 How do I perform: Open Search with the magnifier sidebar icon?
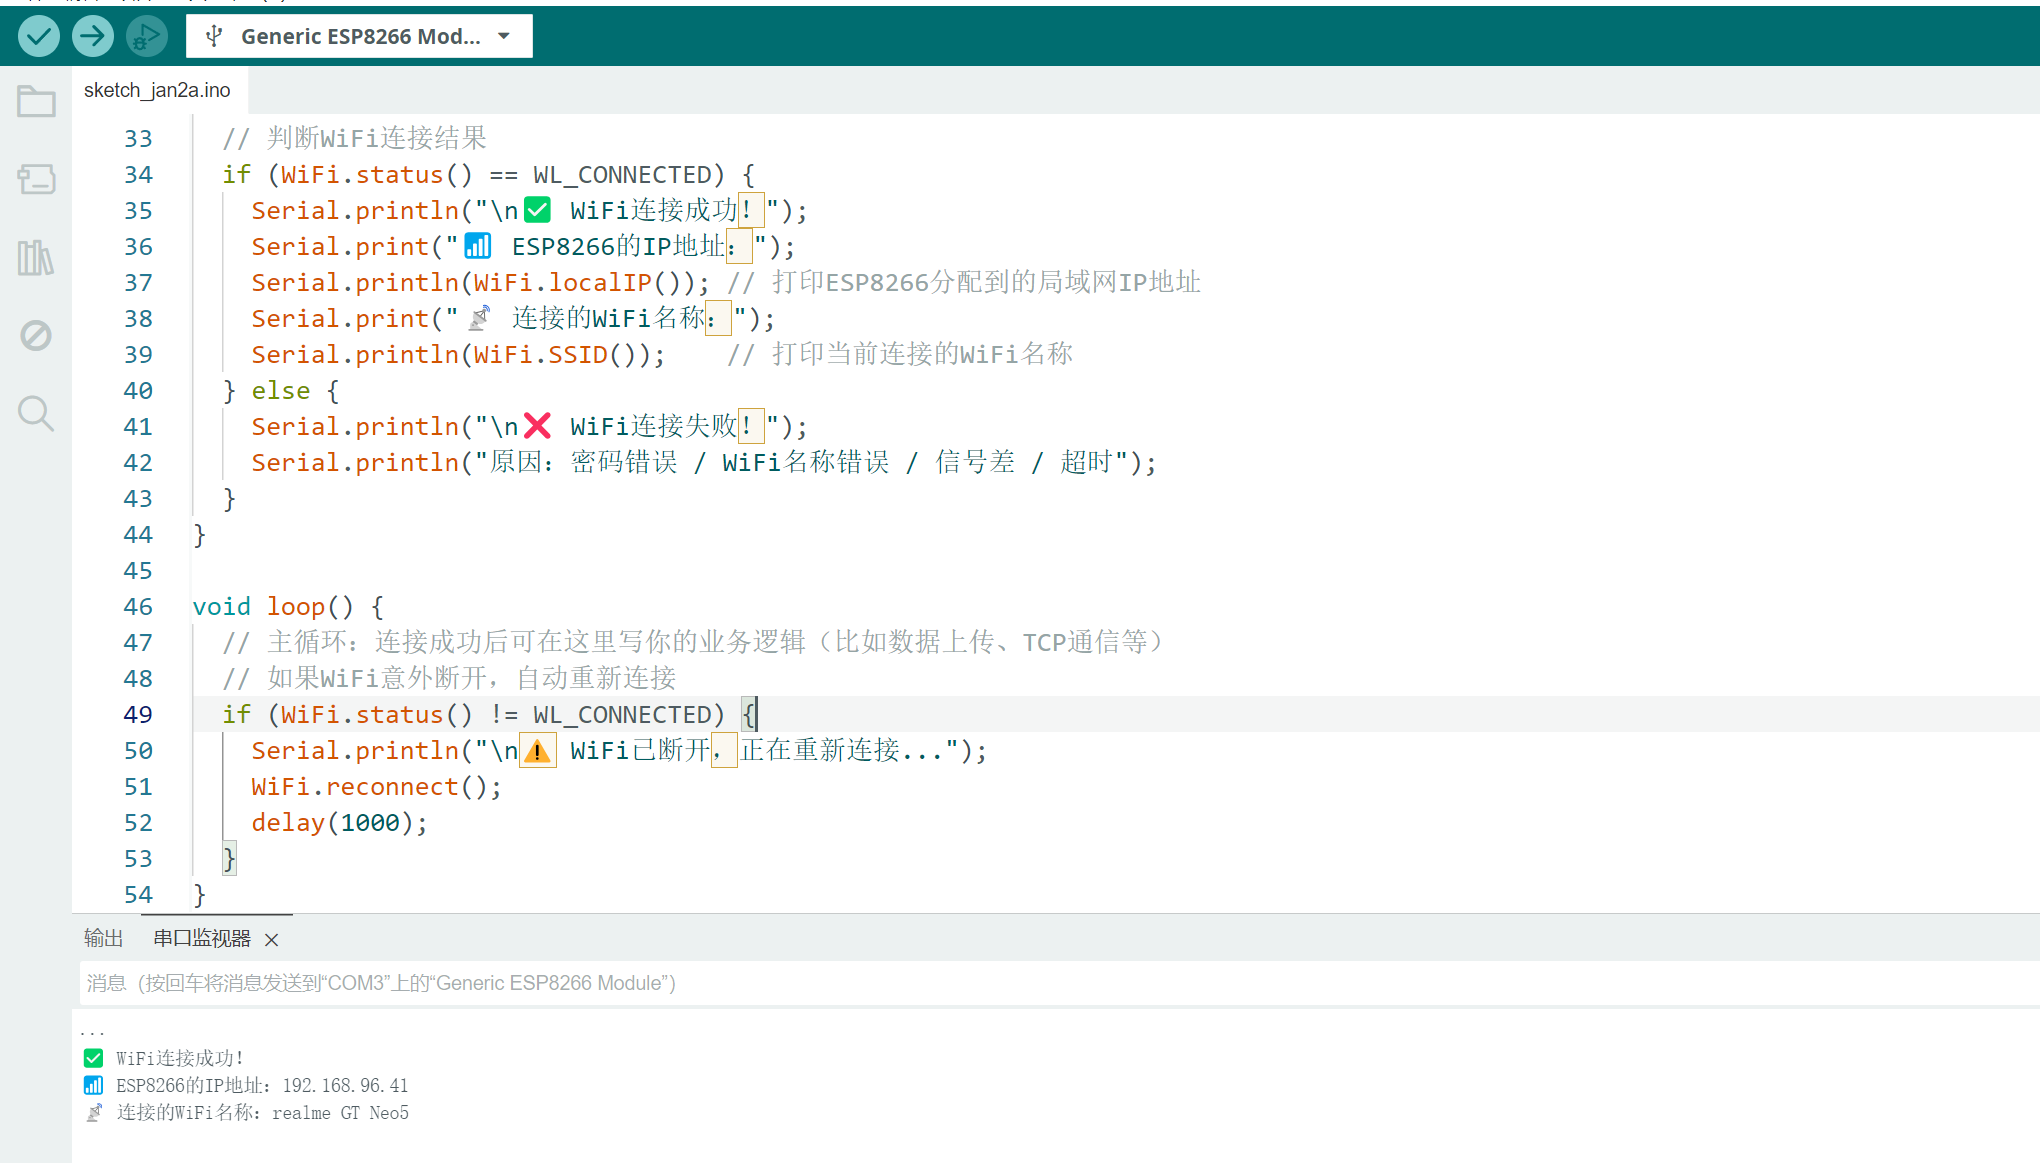(36, 413)
